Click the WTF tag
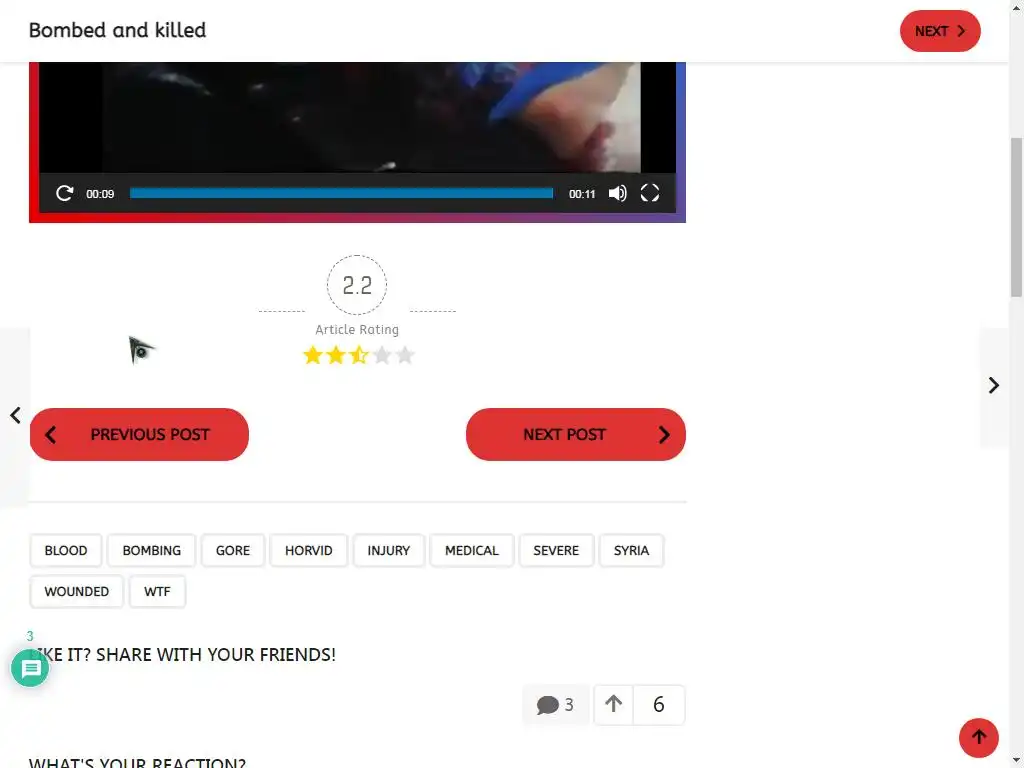The image size is (1024, 768). click(157, 592)
